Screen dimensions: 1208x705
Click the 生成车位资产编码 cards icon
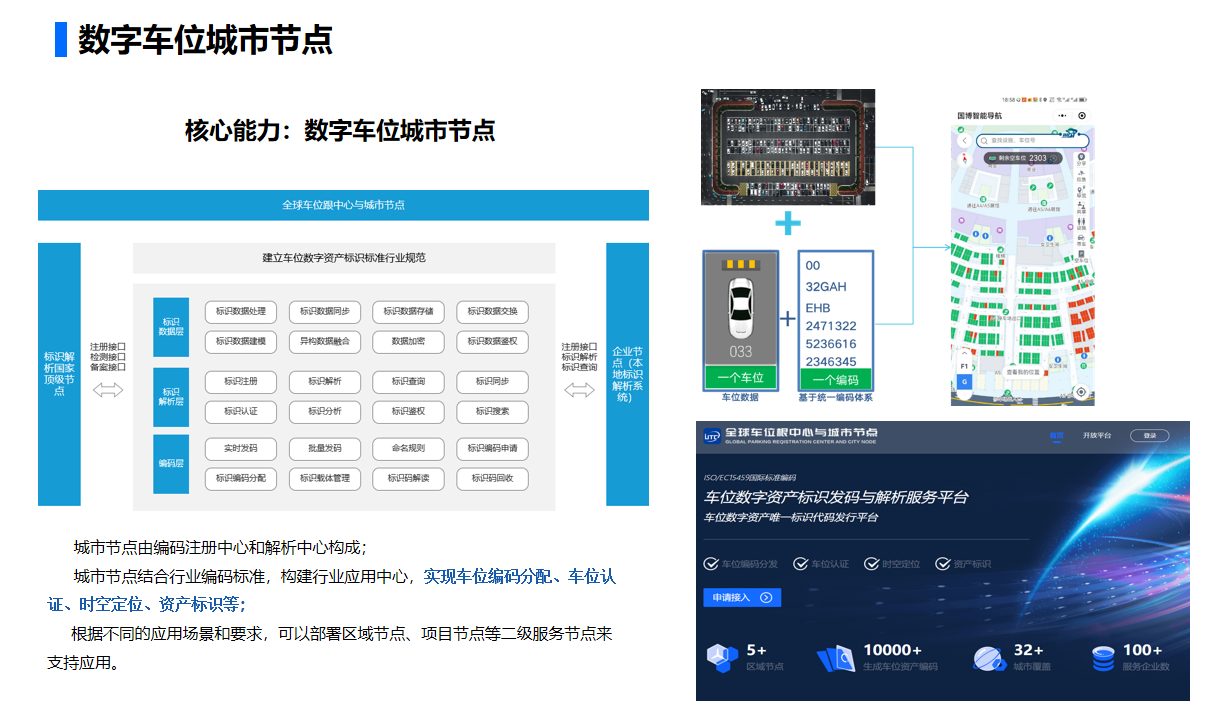[836, 657]
